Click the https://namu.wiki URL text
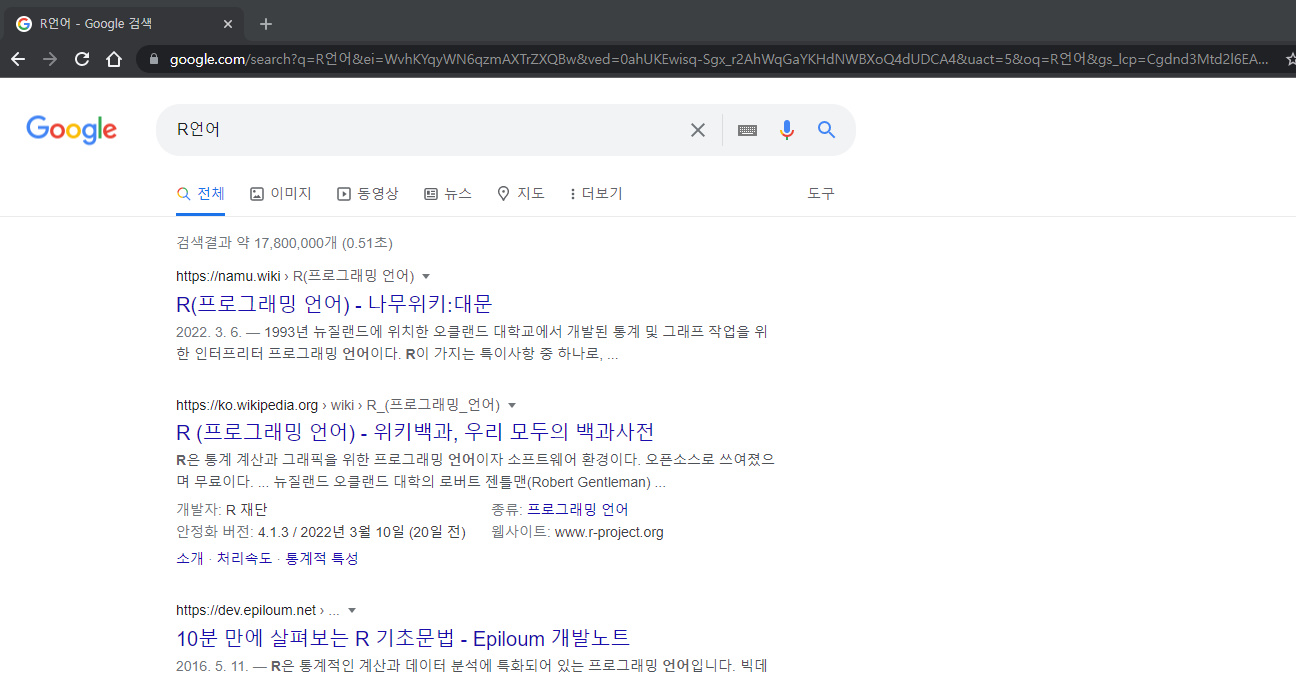Image resolution: width=1296 pixels, height=674 pixels. click(228, 276)
